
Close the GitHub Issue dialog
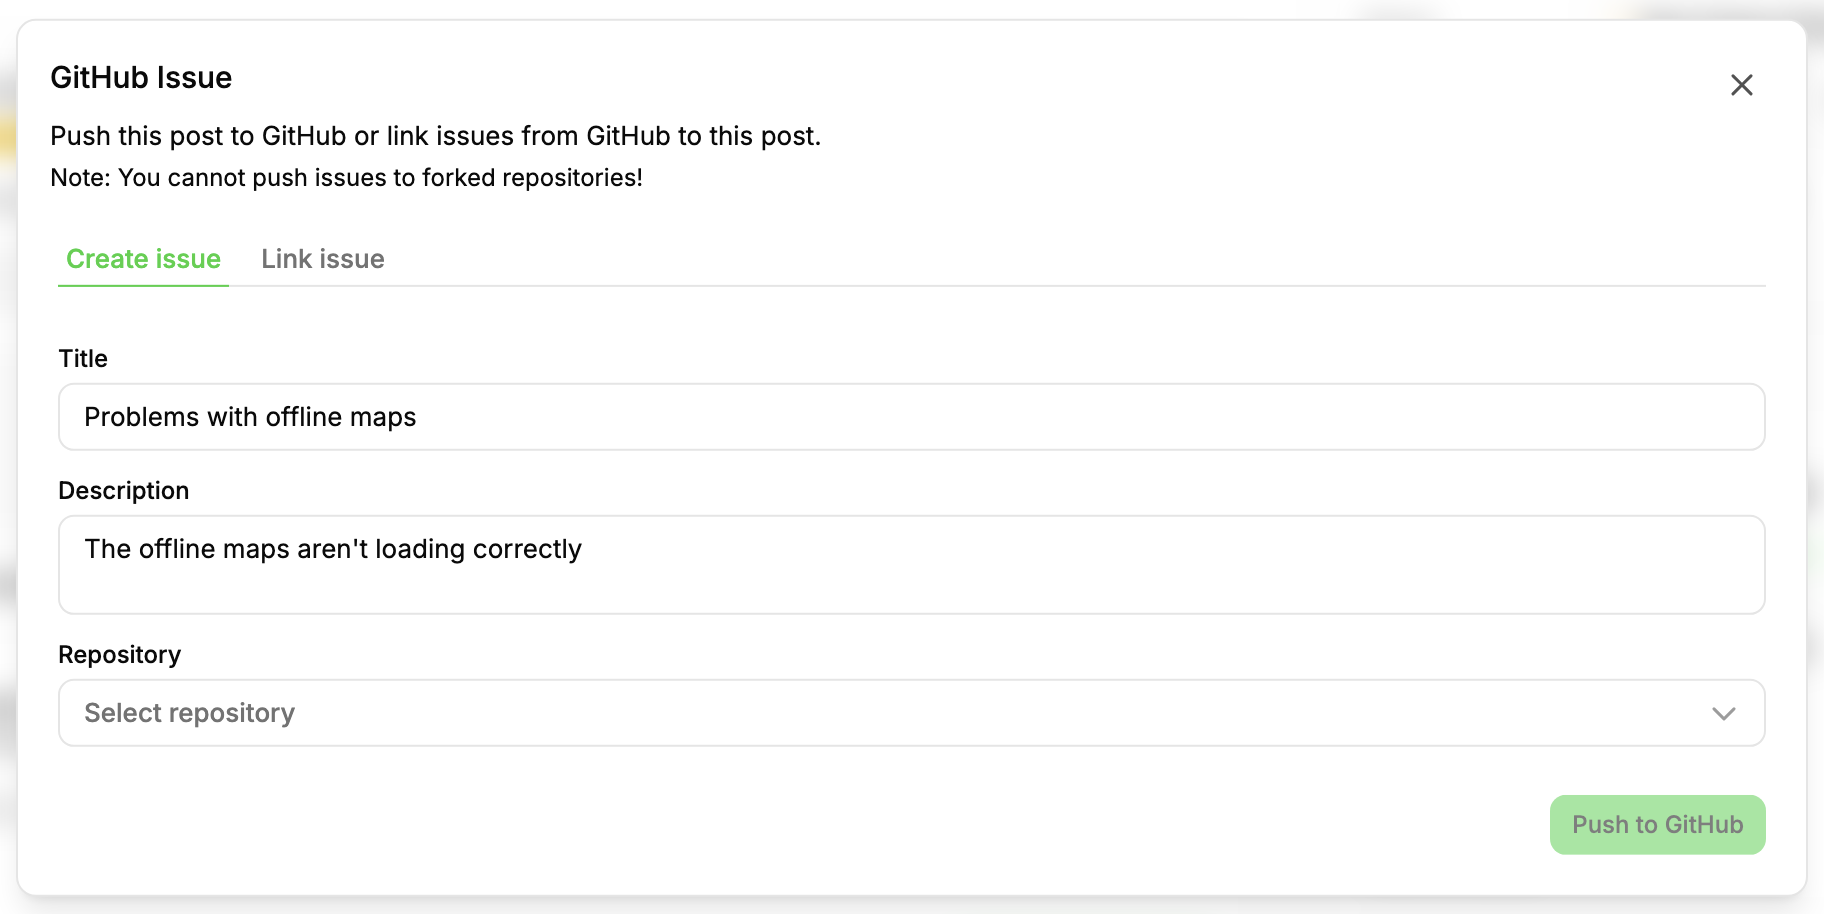(1742, 85)
